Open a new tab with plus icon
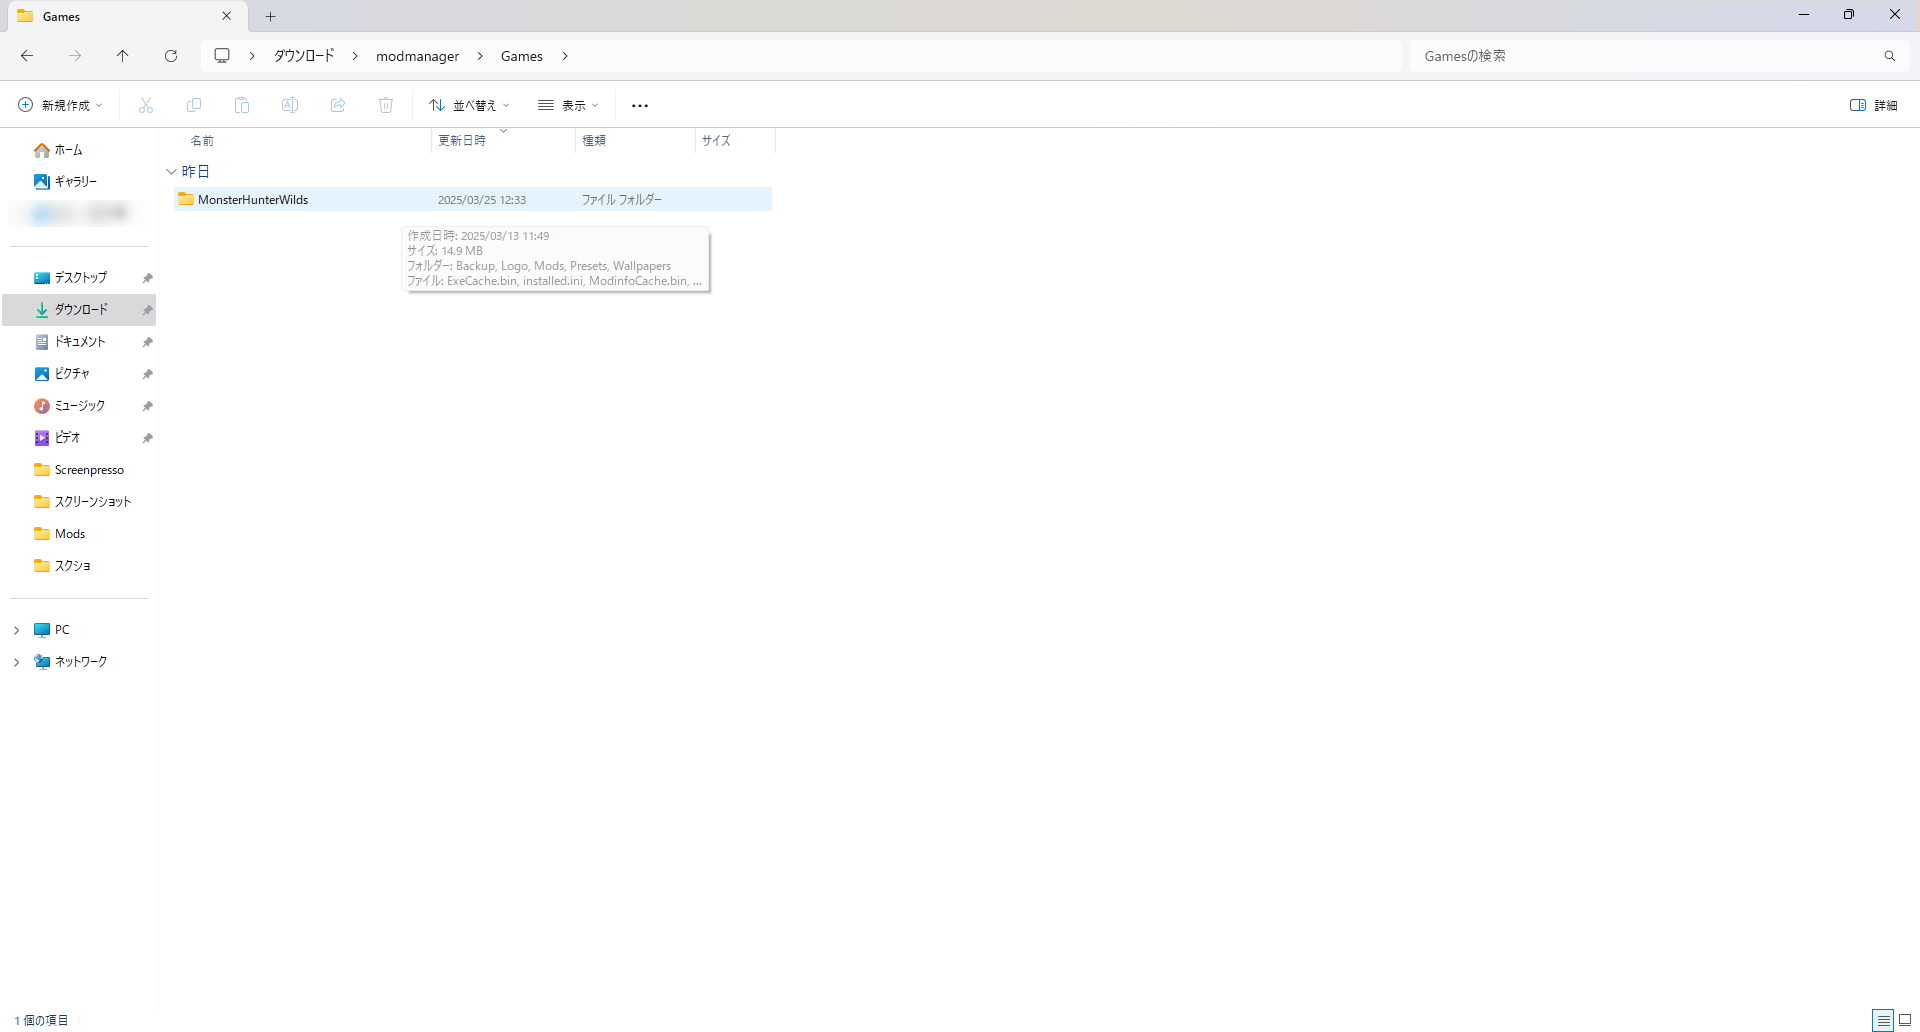 [270, 16]
